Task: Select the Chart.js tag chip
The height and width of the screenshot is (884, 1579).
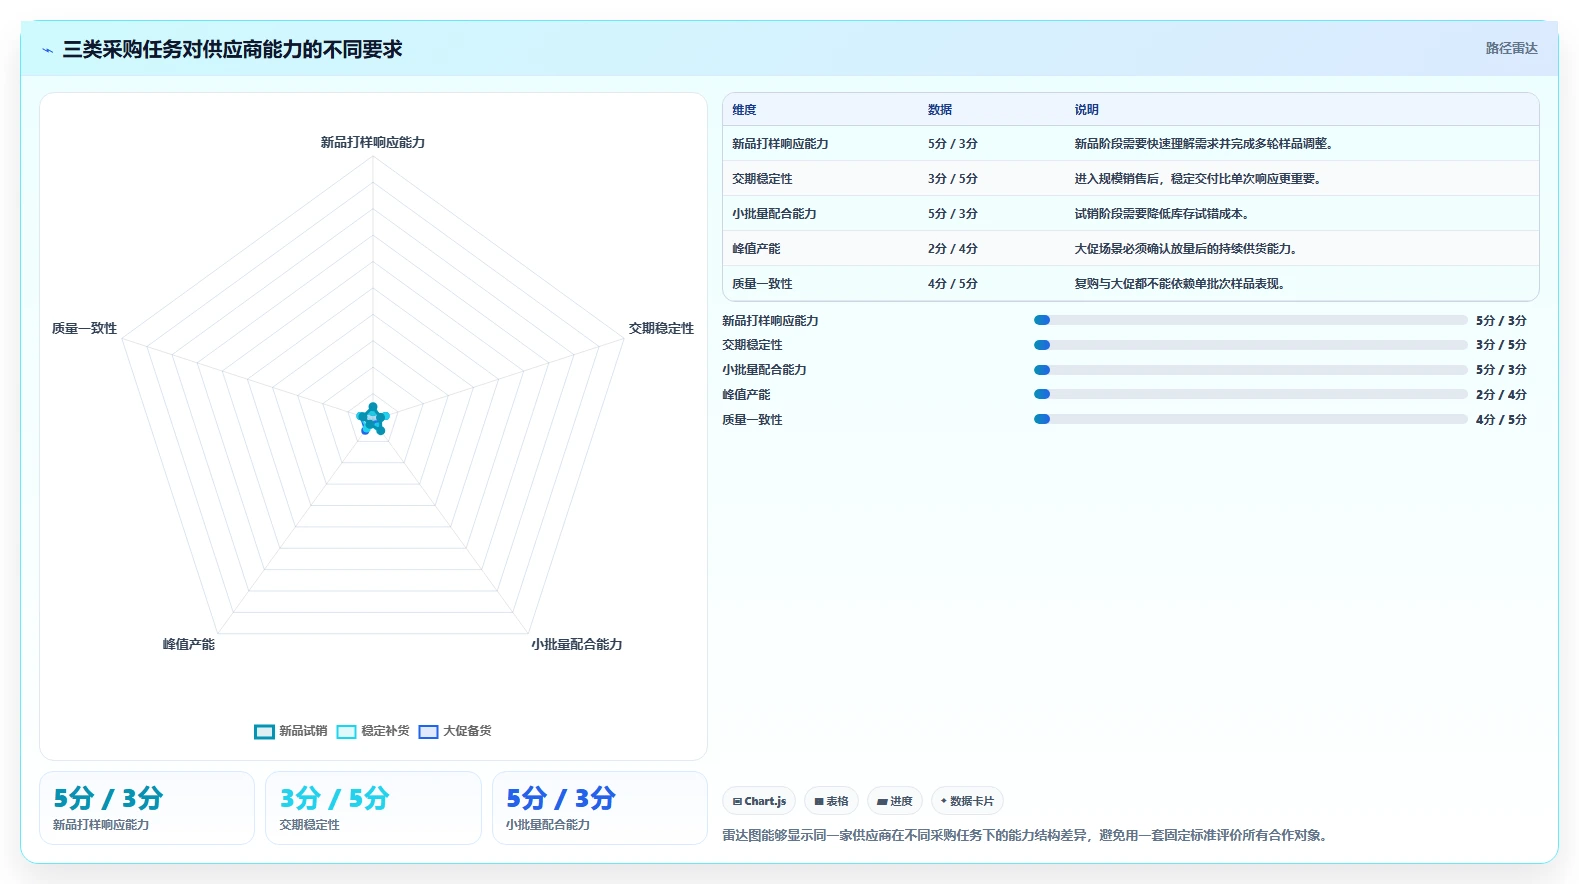Action: [759, 801]
